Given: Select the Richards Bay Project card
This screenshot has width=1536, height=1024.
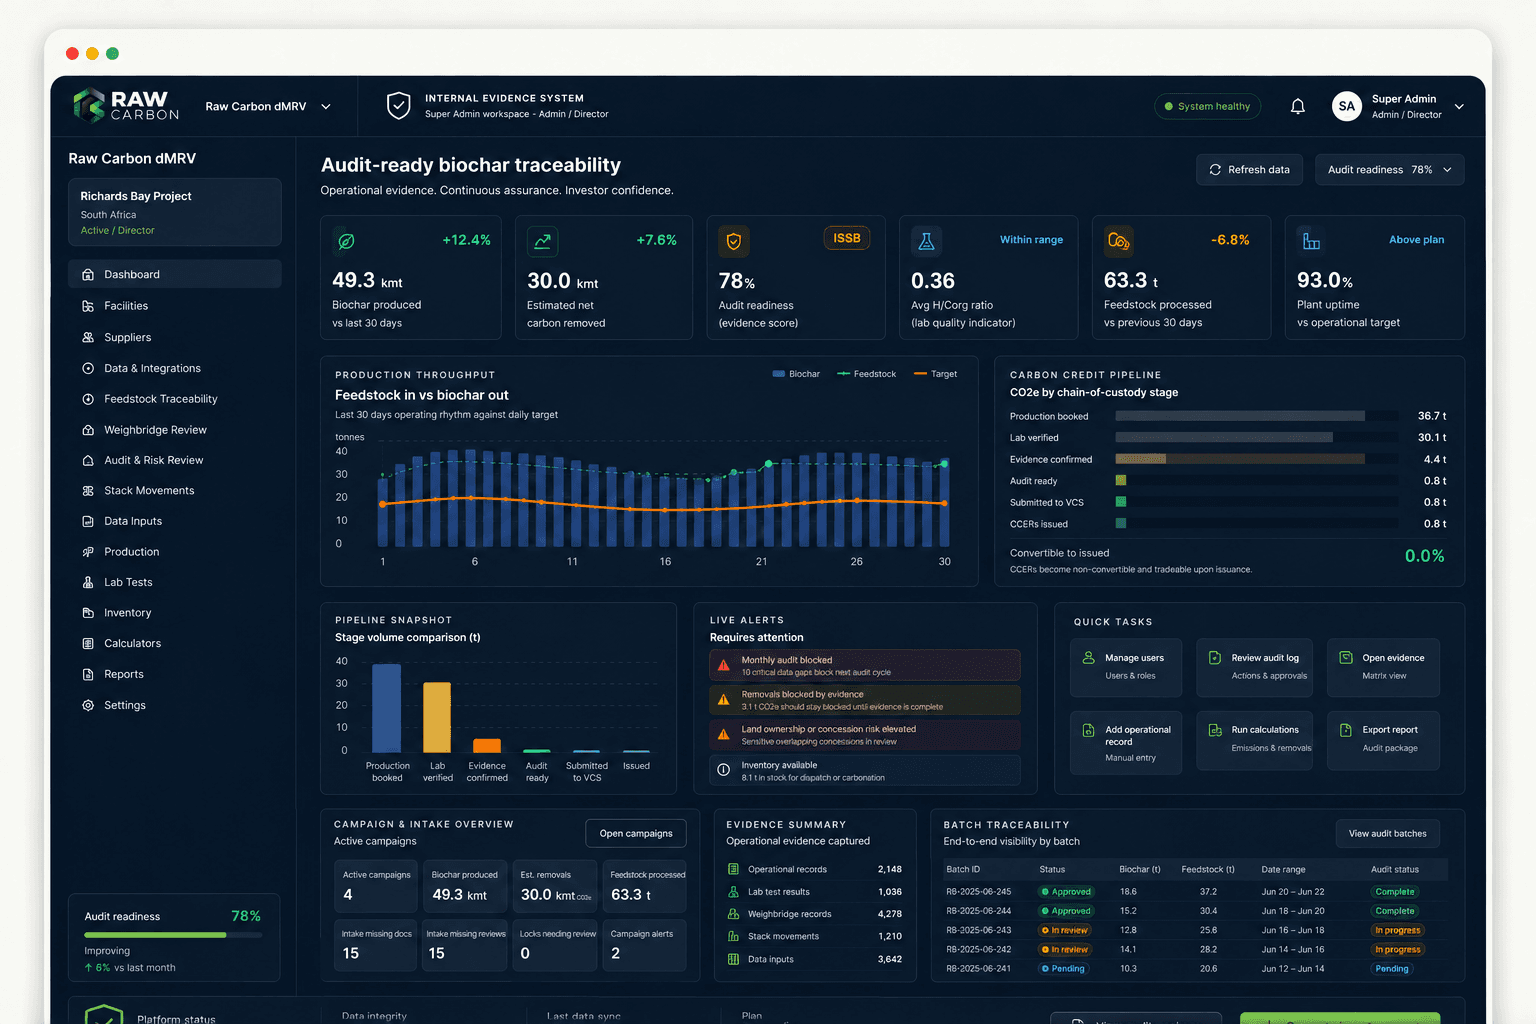Looking at the screenshot, I should click(175, 212).
